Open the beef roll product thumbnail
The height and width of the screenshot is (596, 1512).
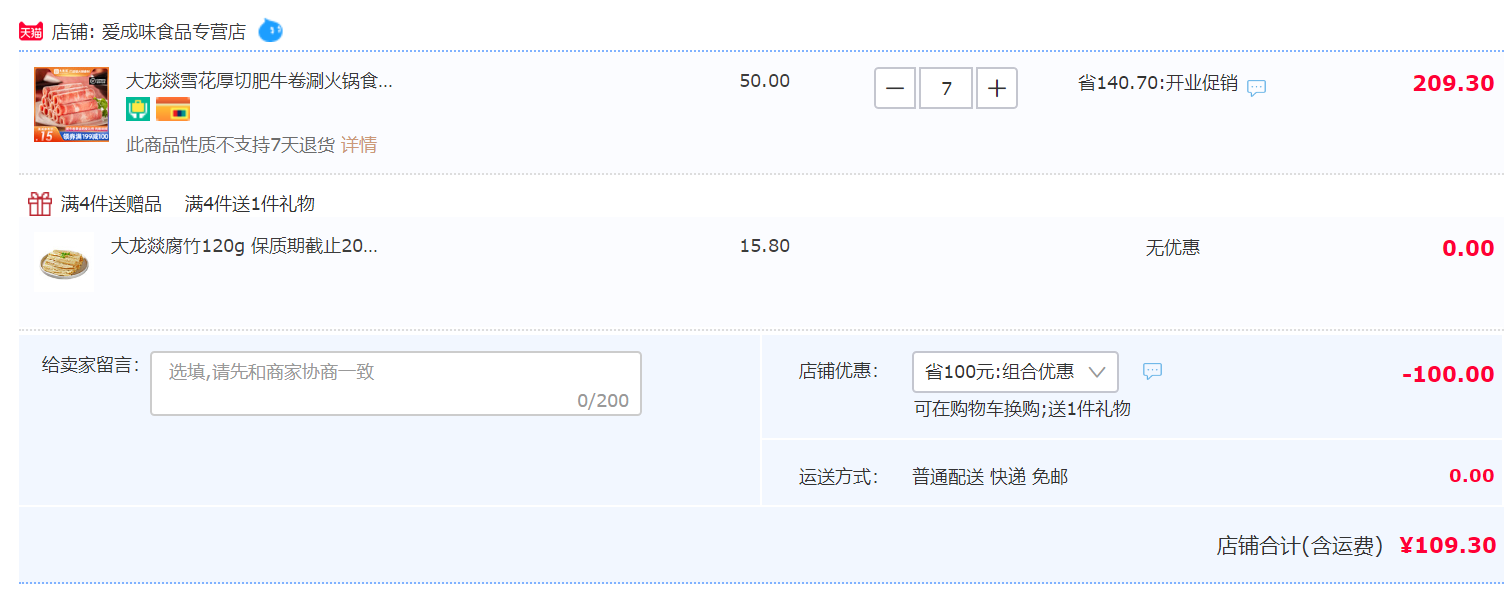pos(71,105)
